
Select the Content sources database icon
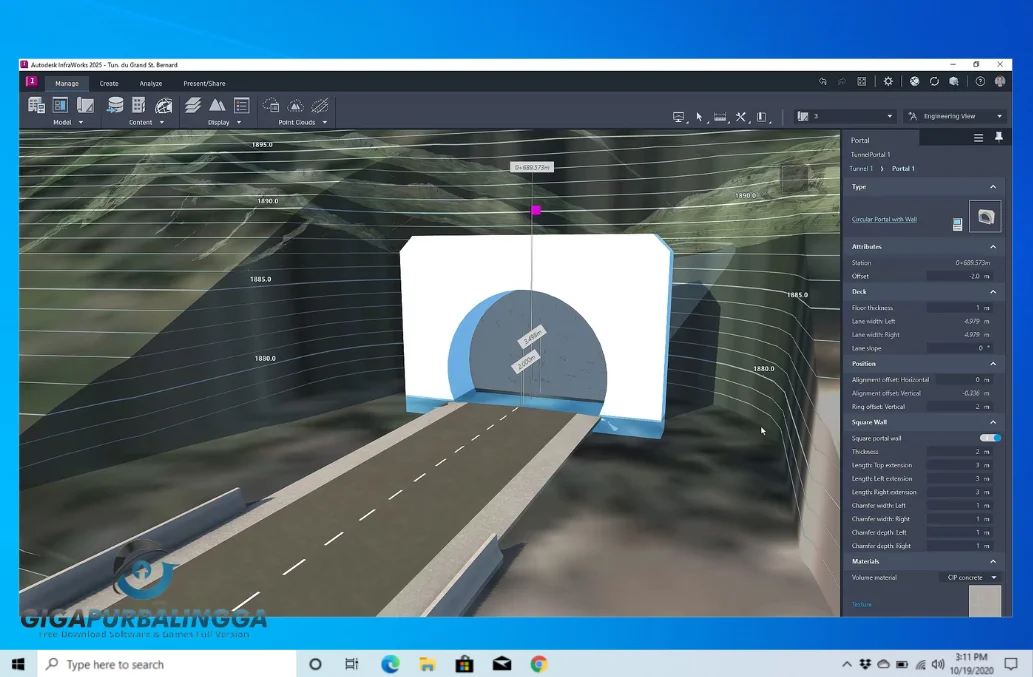114,105
